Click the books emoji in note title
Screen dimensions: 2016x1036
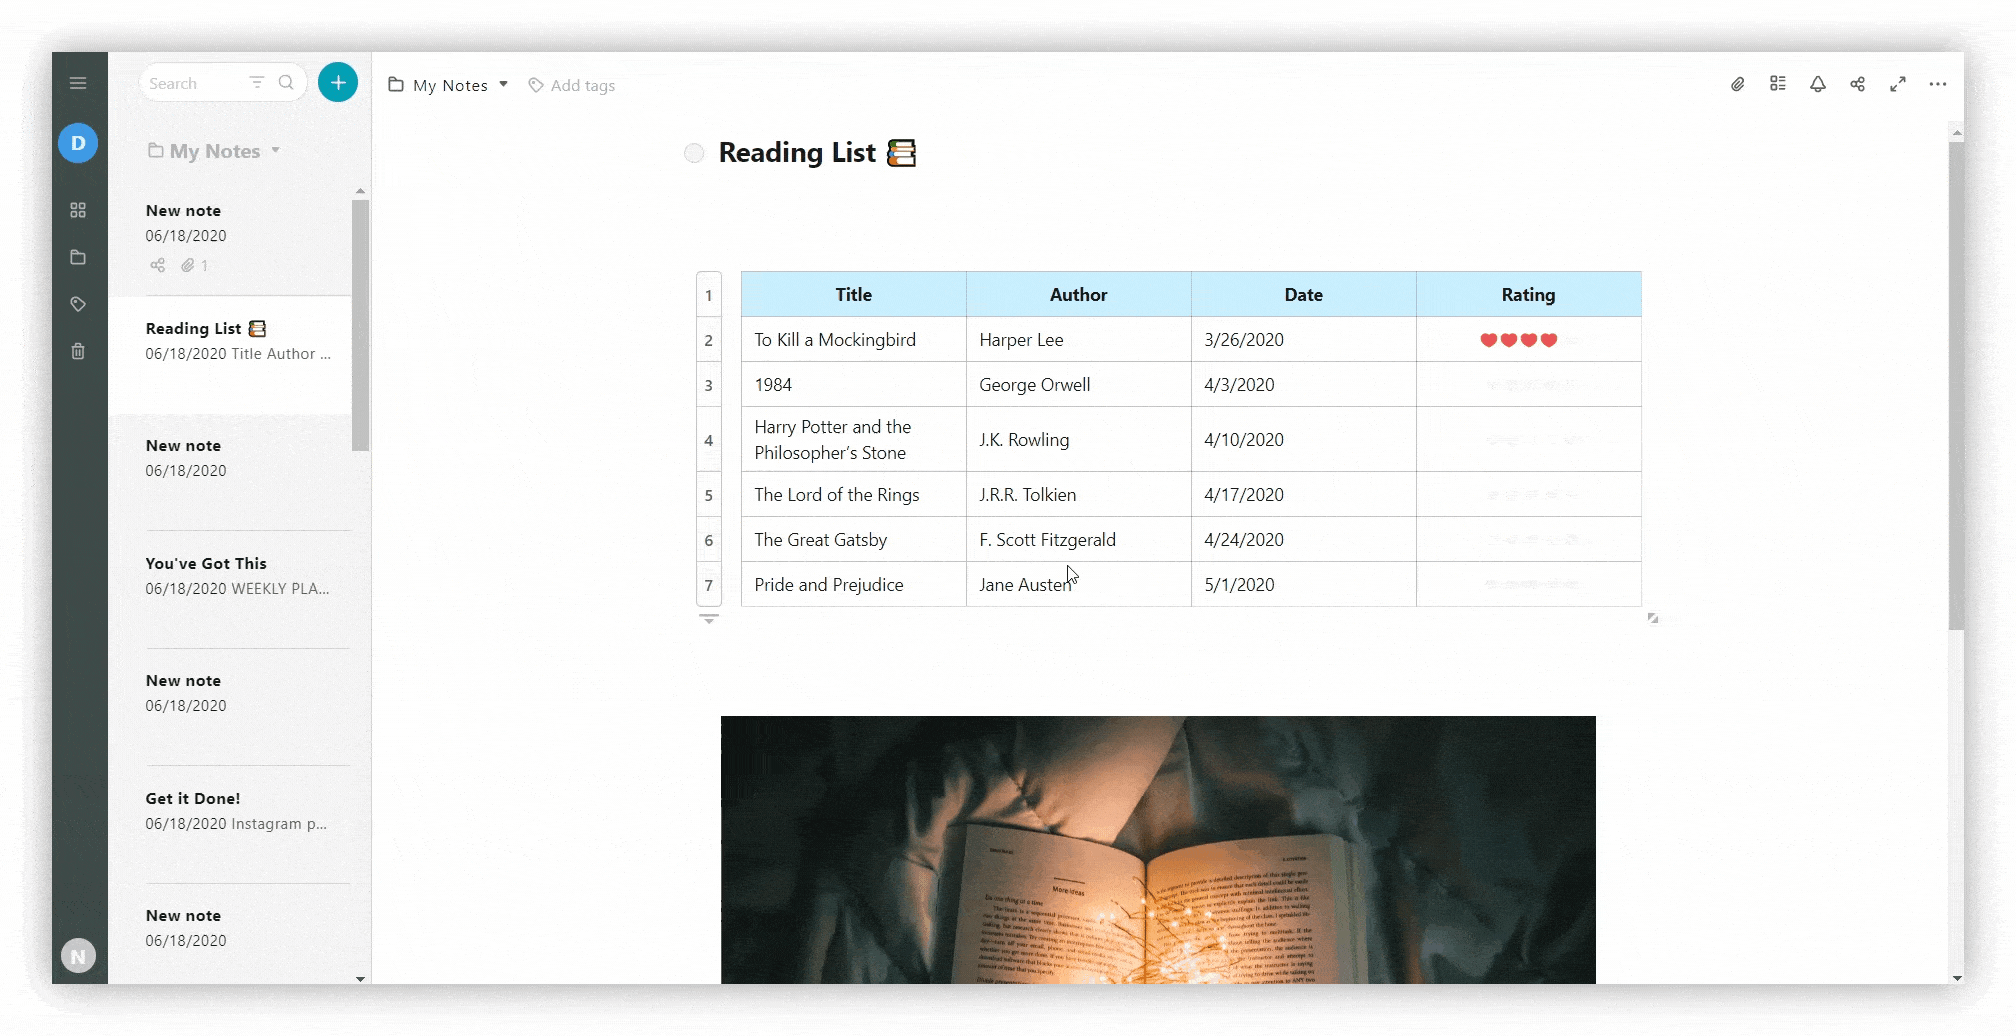(902, 152)
